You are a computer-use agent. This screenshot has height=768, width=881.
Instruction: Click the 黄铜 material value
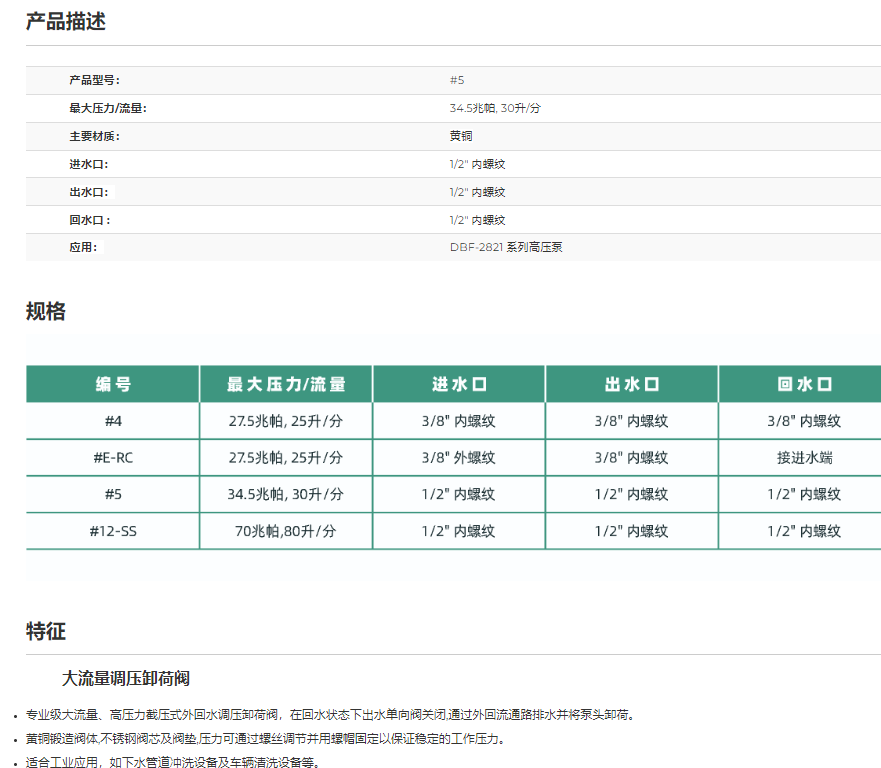(461, 136)
